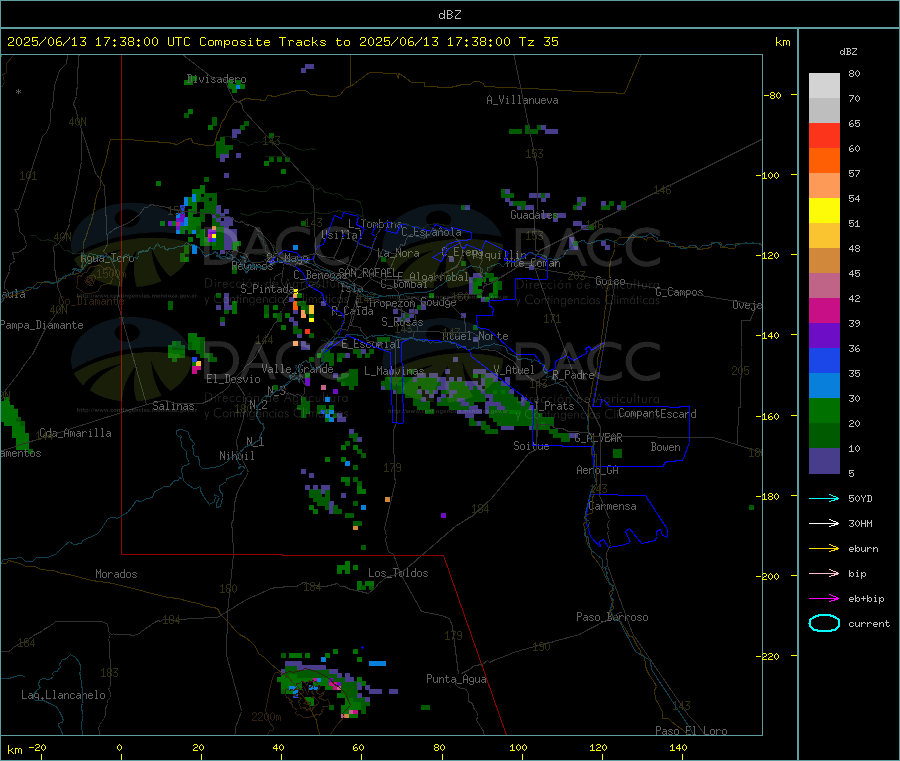
Task: Click the timestamp header text 2025/06/13 17:38:00 UTC
Action: pyautogui.click(x=98, y=42)
